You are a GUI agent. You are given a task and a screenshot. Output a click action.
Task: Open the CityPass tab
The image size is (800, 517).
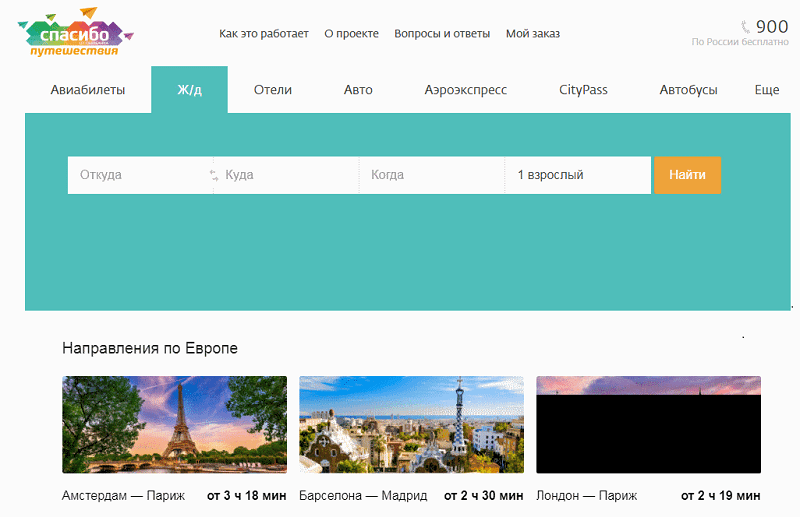coord(583,90)
